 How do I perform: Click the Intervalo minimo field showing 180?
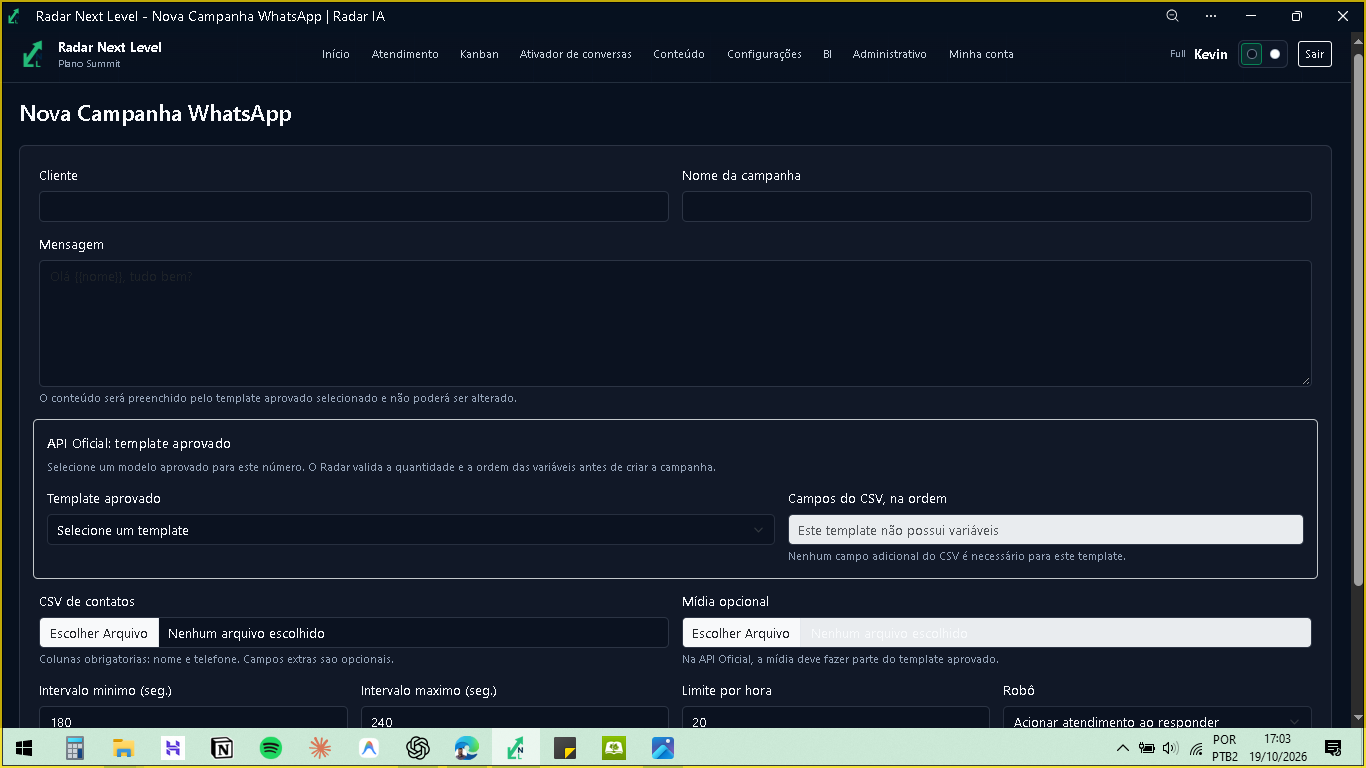pos(193,718)
